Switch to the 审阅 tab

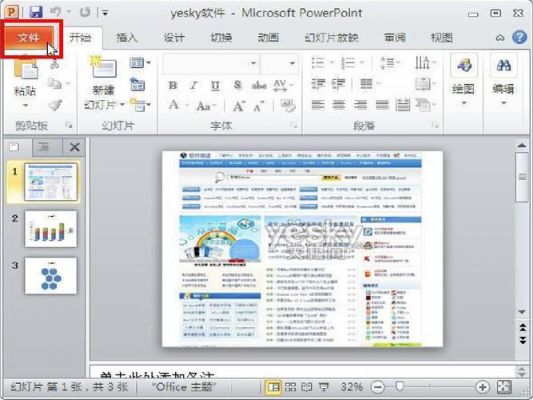pyautogui.click(x=395, y=37)
